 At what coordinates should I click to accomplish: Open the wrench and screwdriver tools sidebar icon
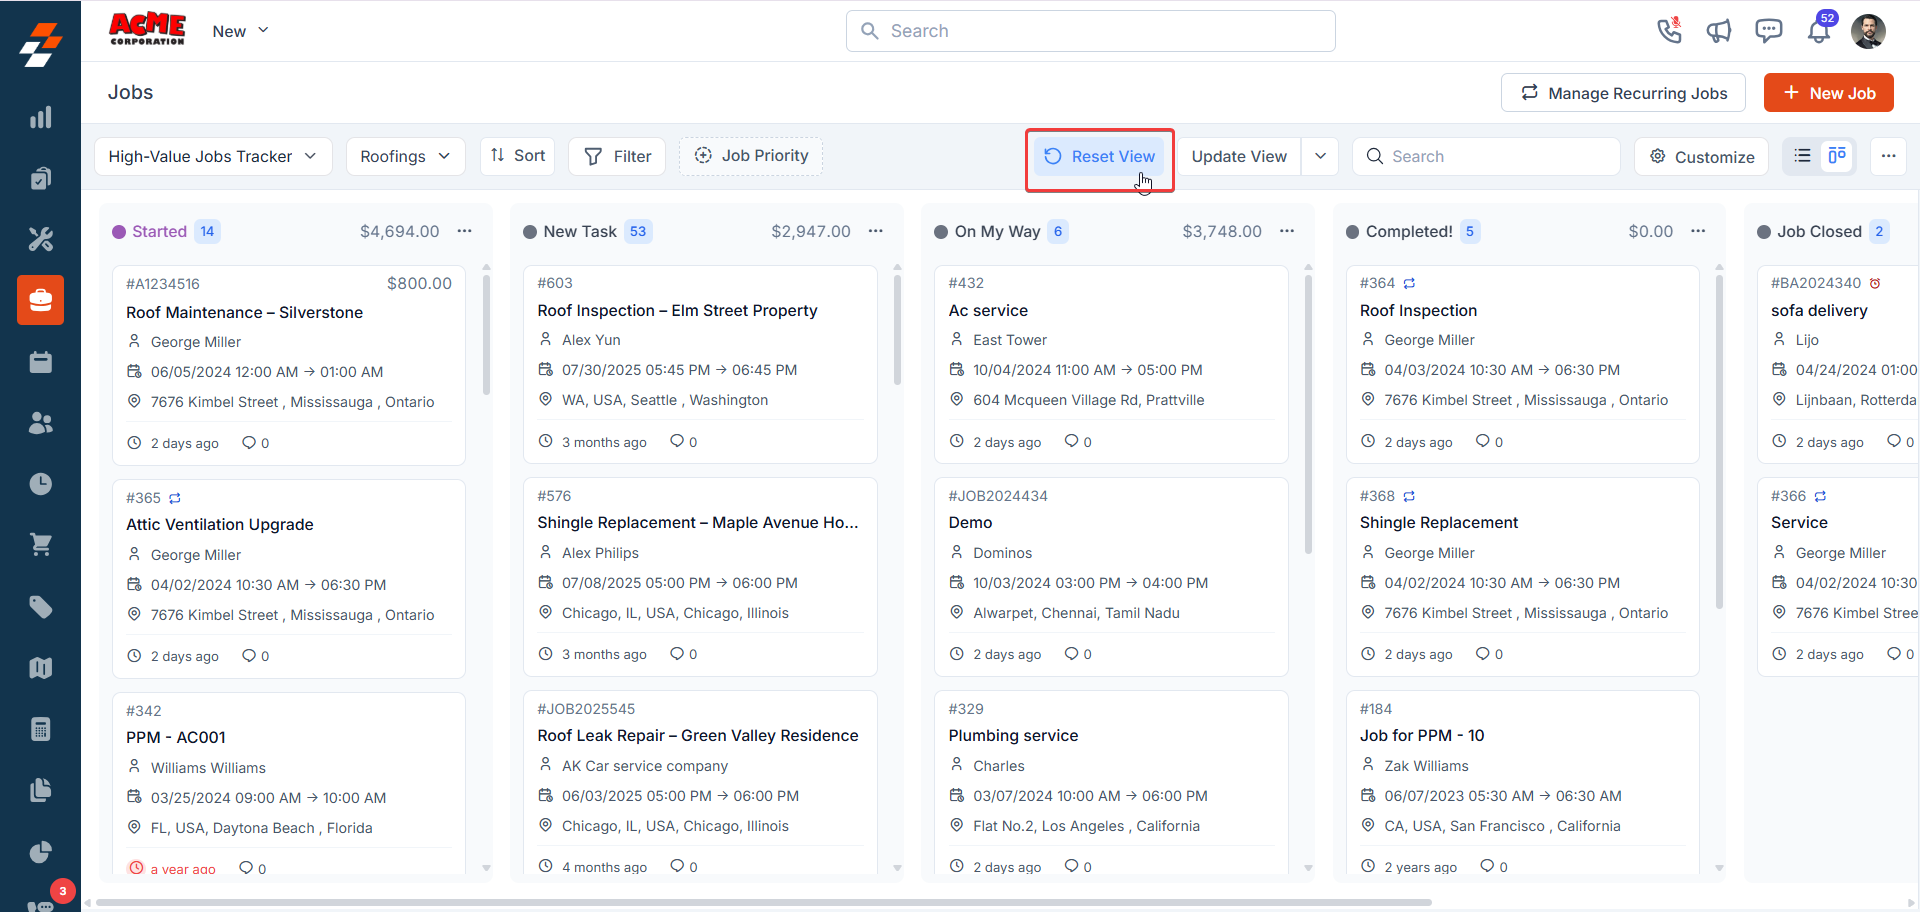[x=40, y=239]
